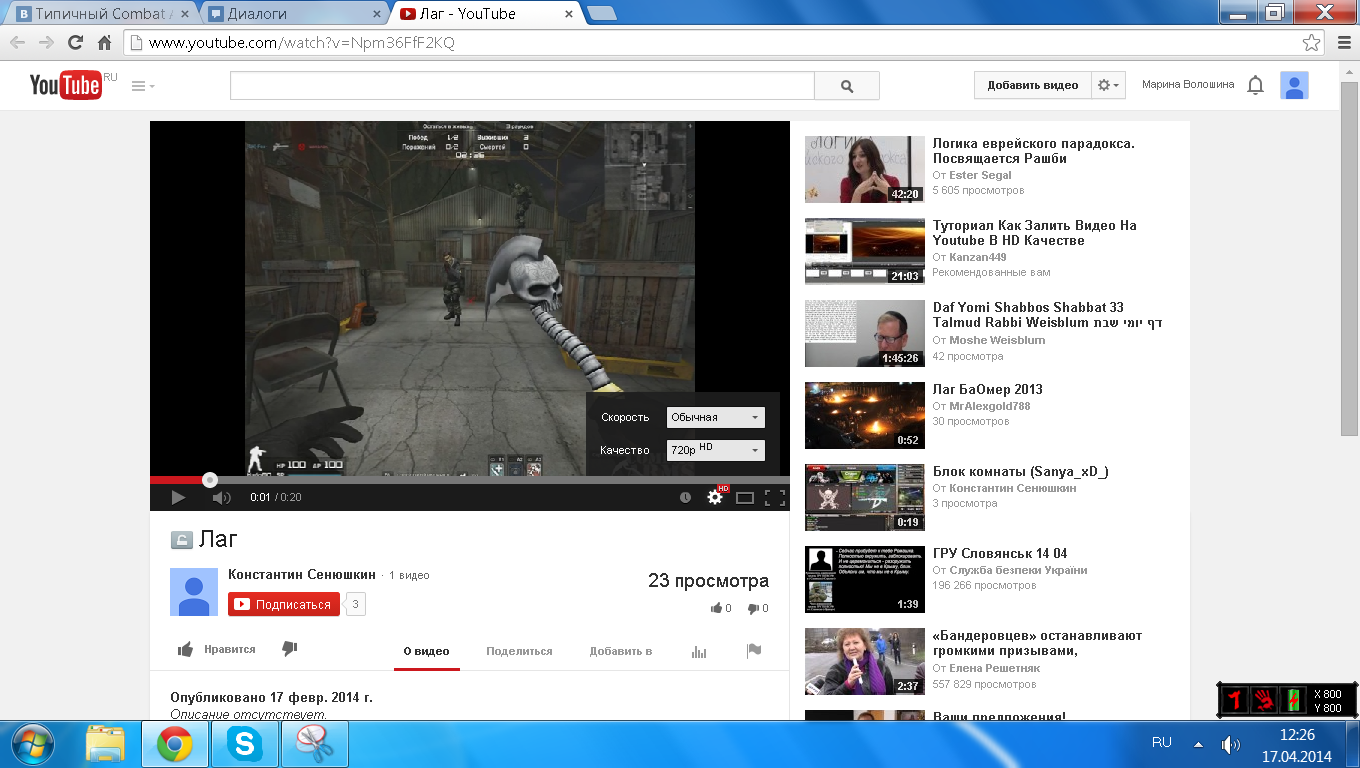Select the Поделиться tab

point(519,651)
